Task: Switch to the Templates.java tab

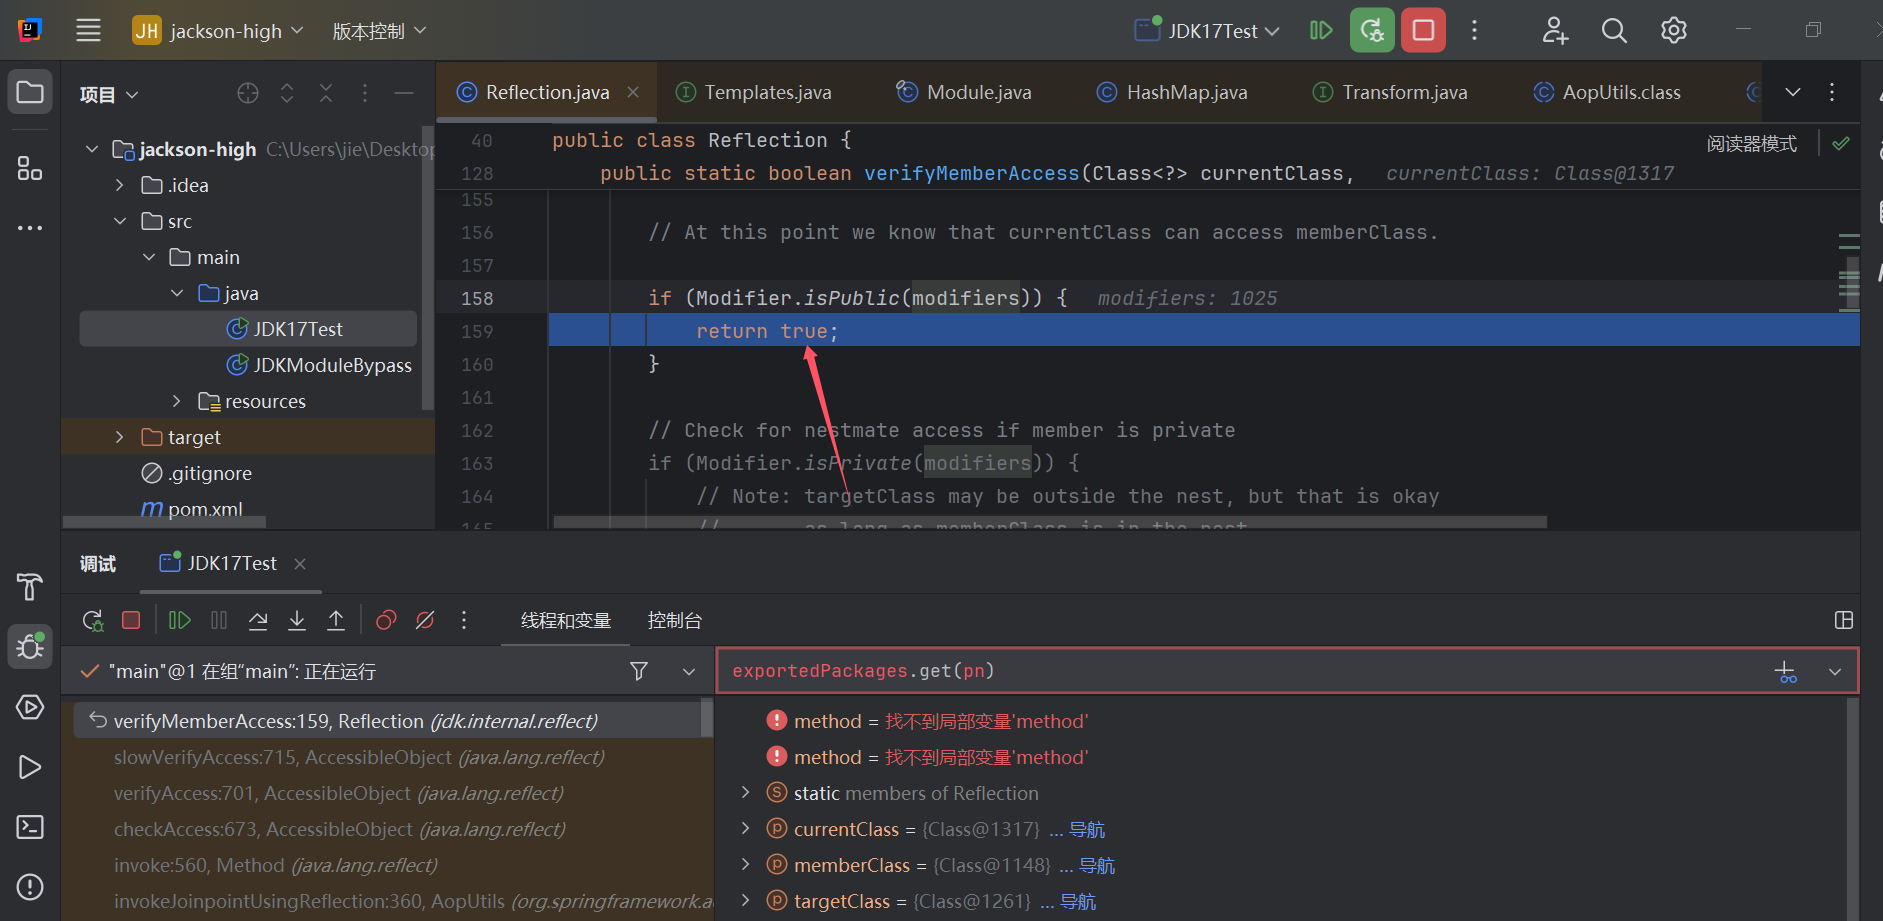Action: tap(754, 92)
